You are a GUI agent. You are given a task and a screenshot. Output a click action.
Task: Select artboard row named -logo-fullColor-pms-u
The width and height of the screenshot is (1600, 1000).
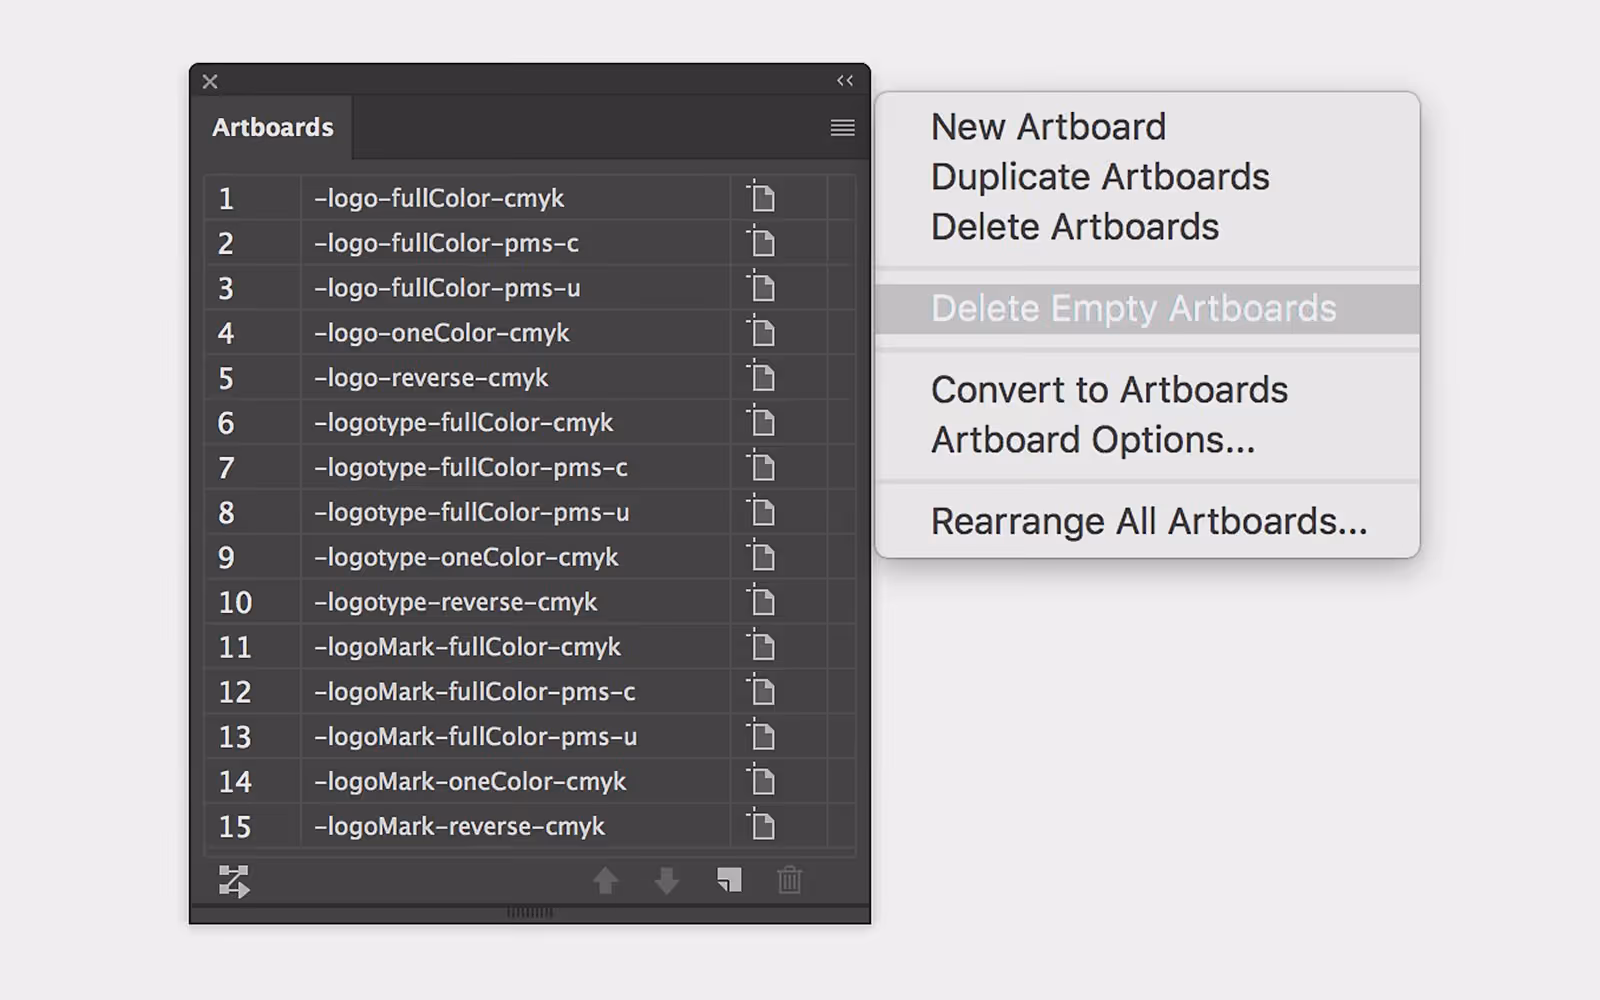tap(530, 288)
